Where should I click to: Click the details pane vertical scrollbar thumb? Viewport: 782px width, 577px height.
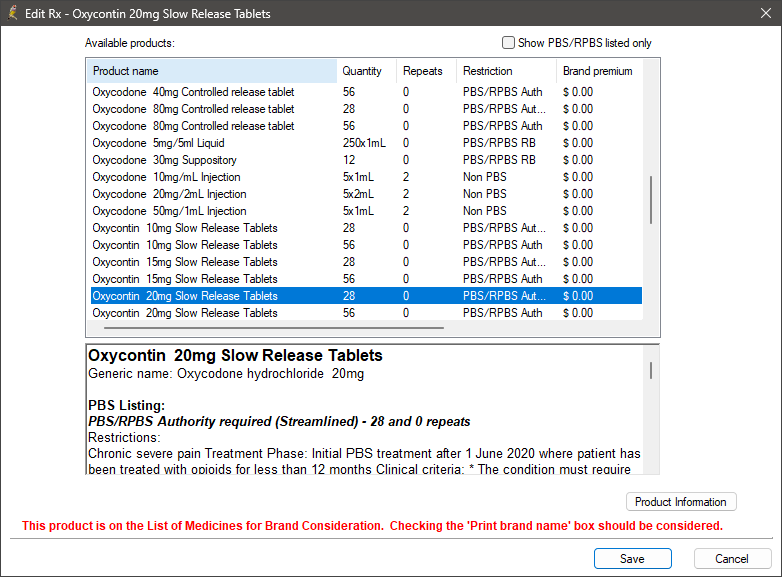point(651,370)
